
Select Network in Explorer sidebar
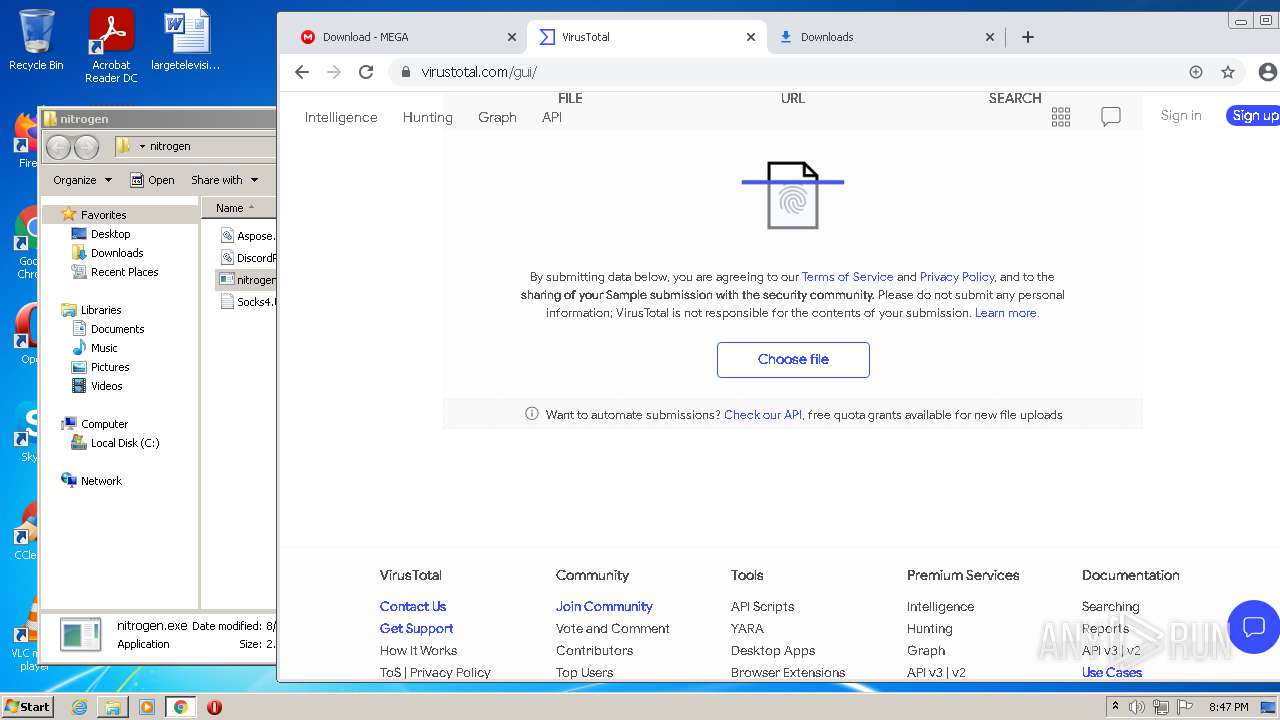point(91,481)
